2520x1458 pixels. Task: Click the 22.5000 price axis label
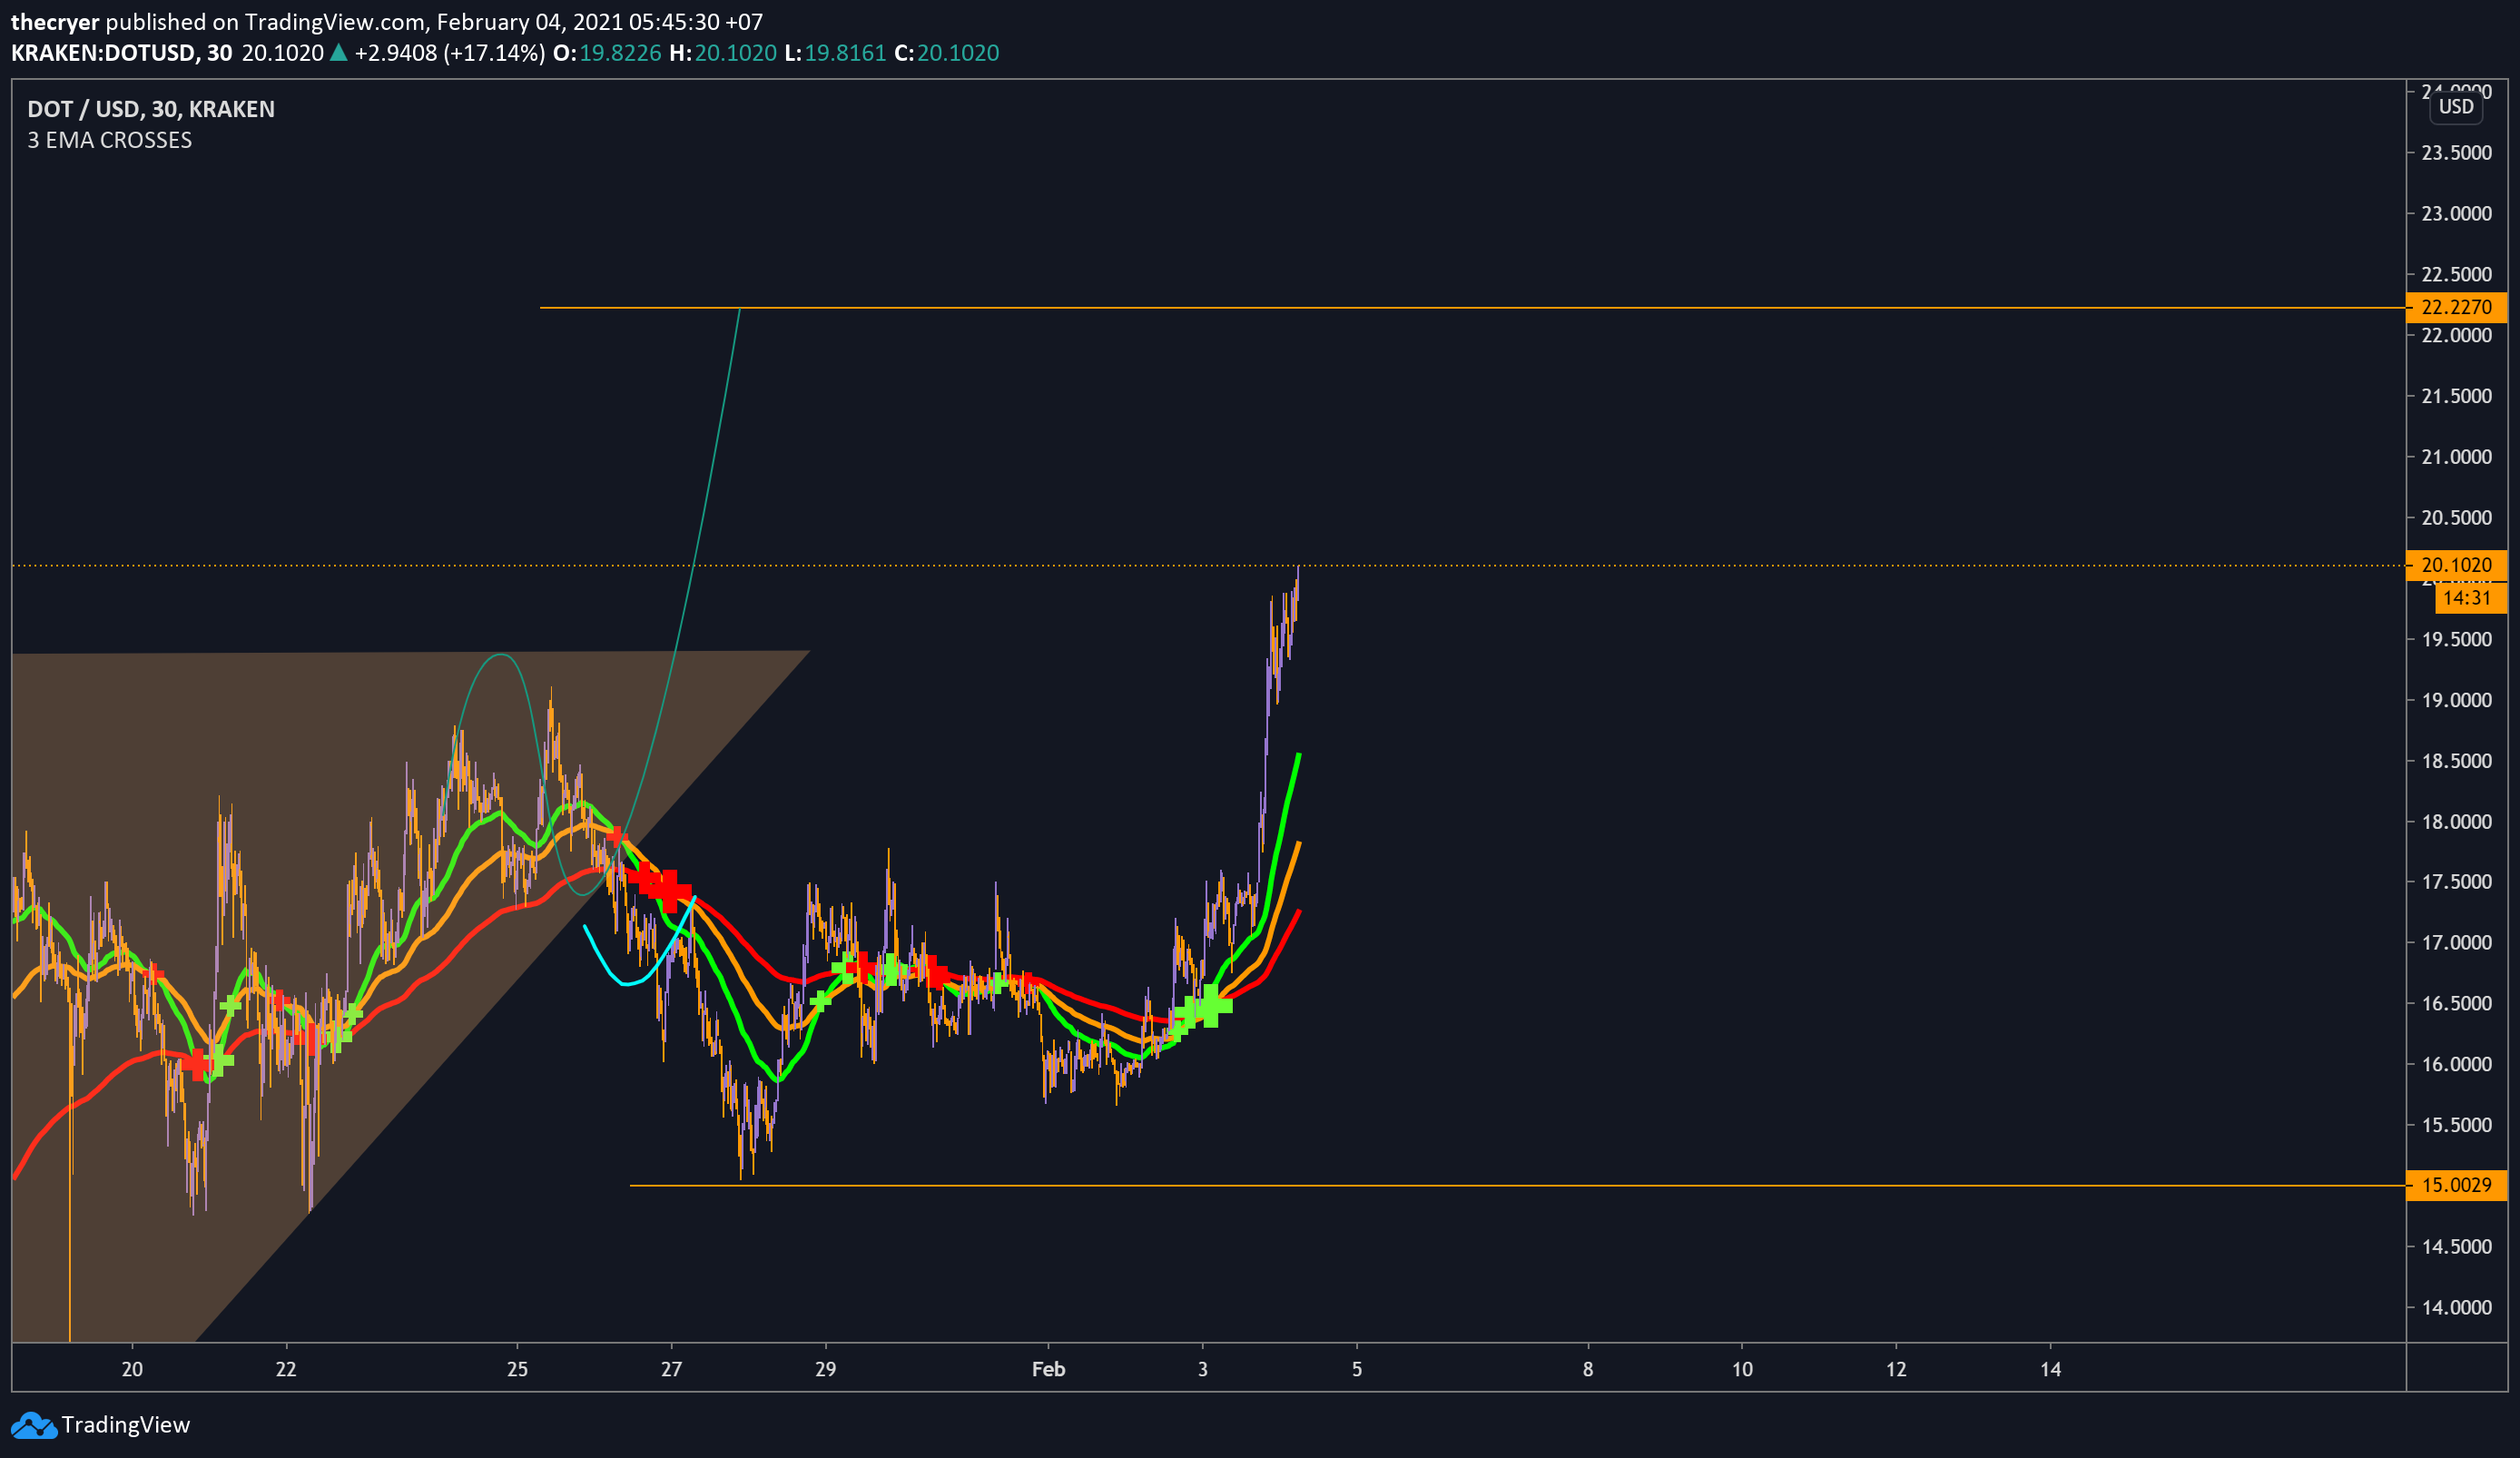[x=2456, y=274]
